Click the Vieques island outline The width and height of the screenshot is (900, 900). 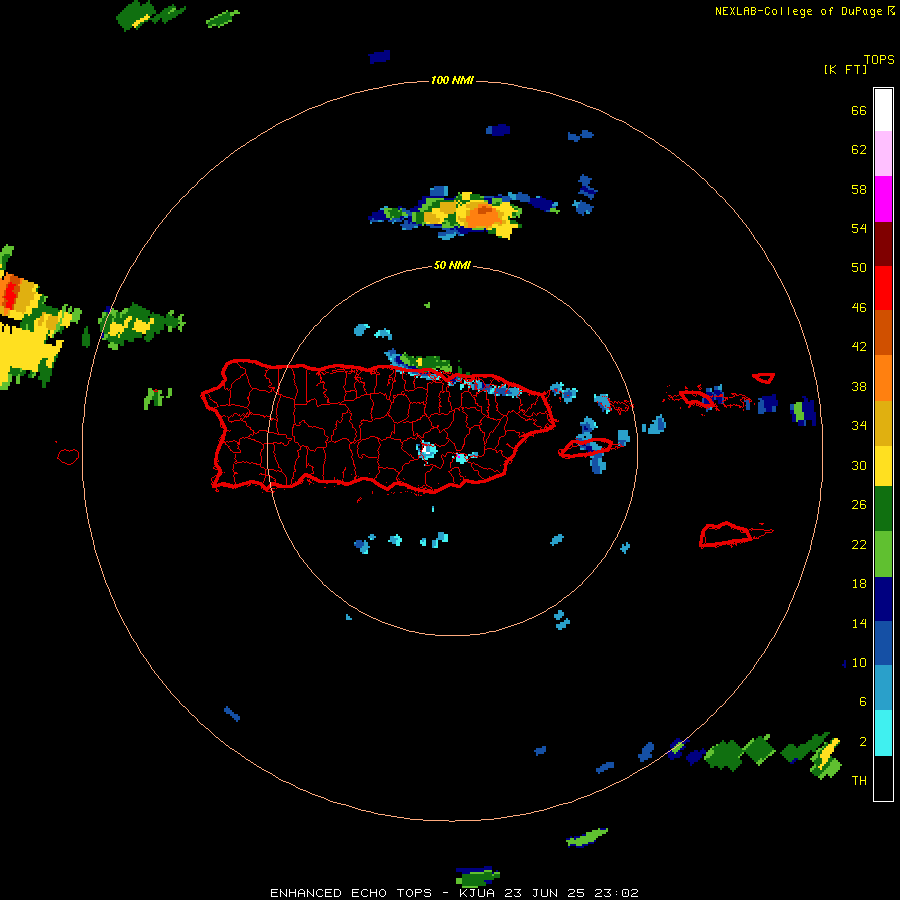(586, 448)
